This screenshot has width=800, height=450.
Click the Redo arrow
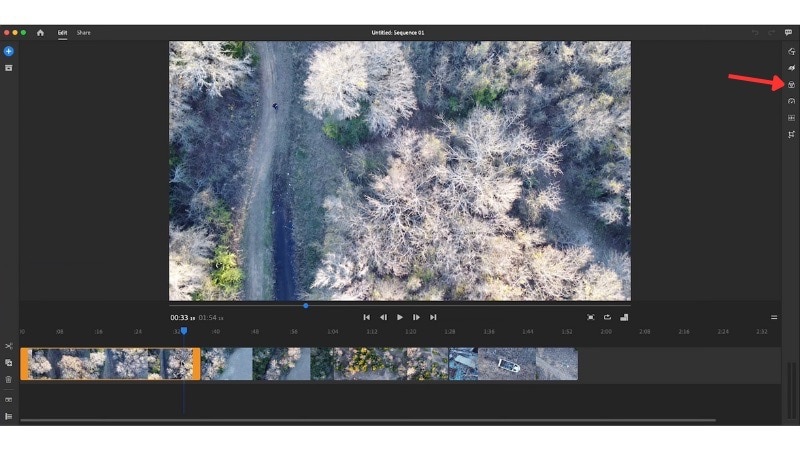(x=771, y=33)
